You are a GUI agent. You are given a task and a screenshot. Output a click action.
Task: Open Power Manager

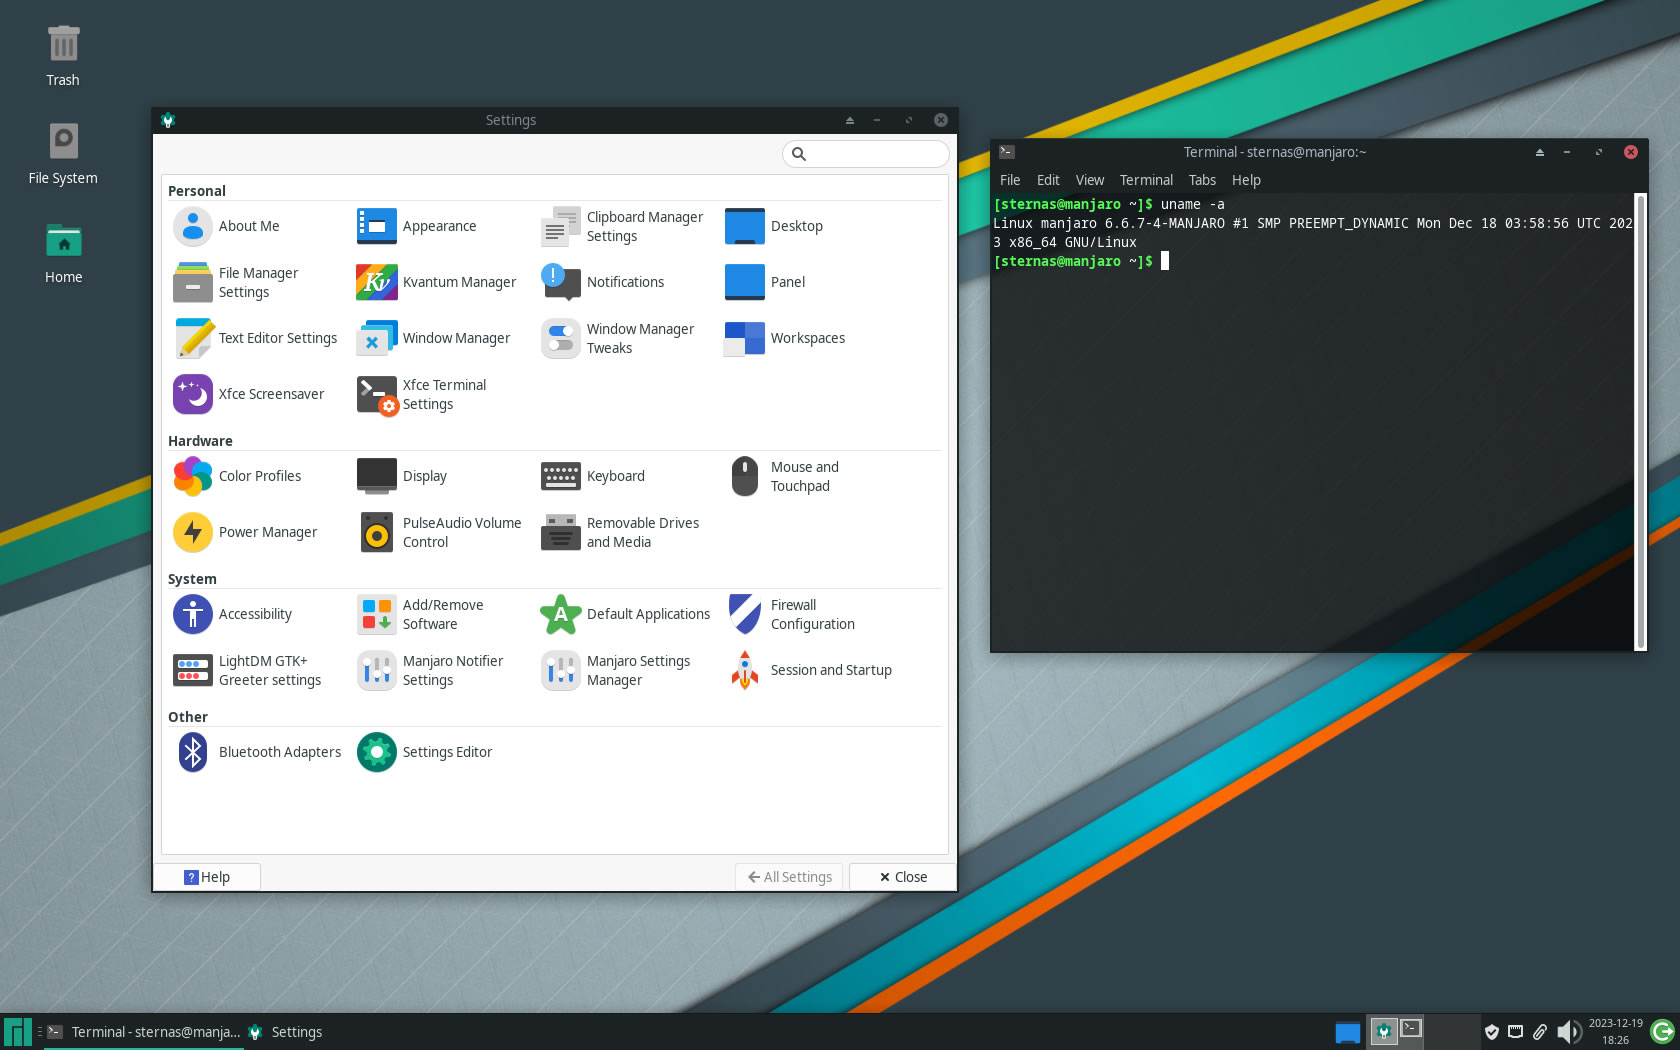pos(246,532)
